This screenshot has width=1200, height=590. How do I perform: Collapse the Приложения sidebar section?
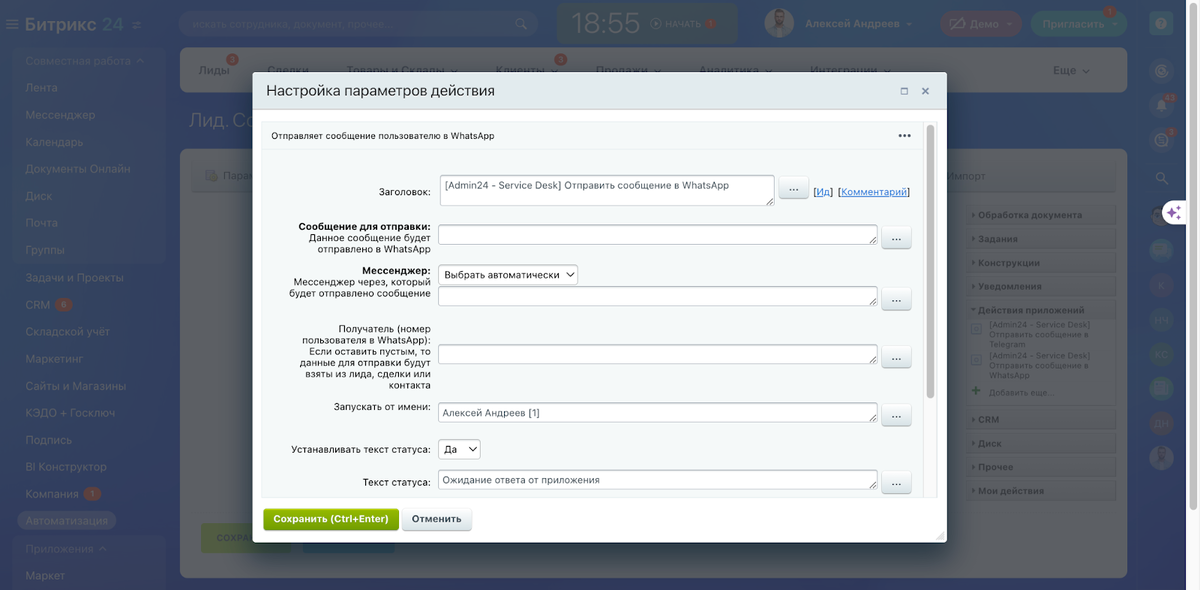[x=66, y=548]
